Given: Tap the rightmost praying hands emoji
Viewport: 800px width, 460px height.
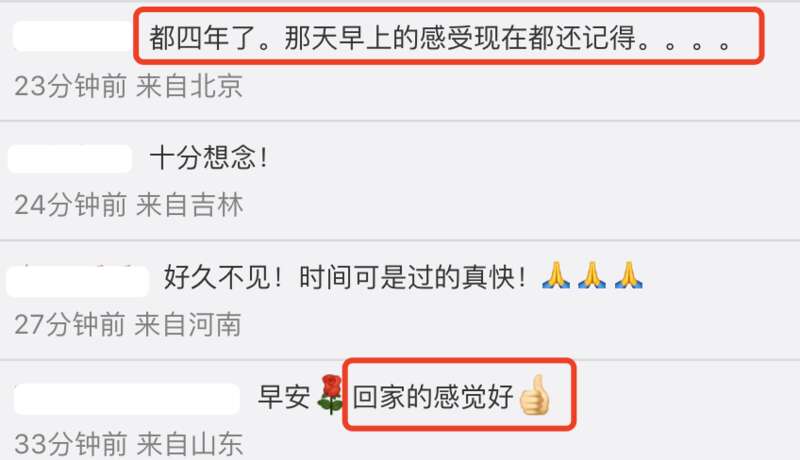Looking at the screenshot, I should pos(629,275).
